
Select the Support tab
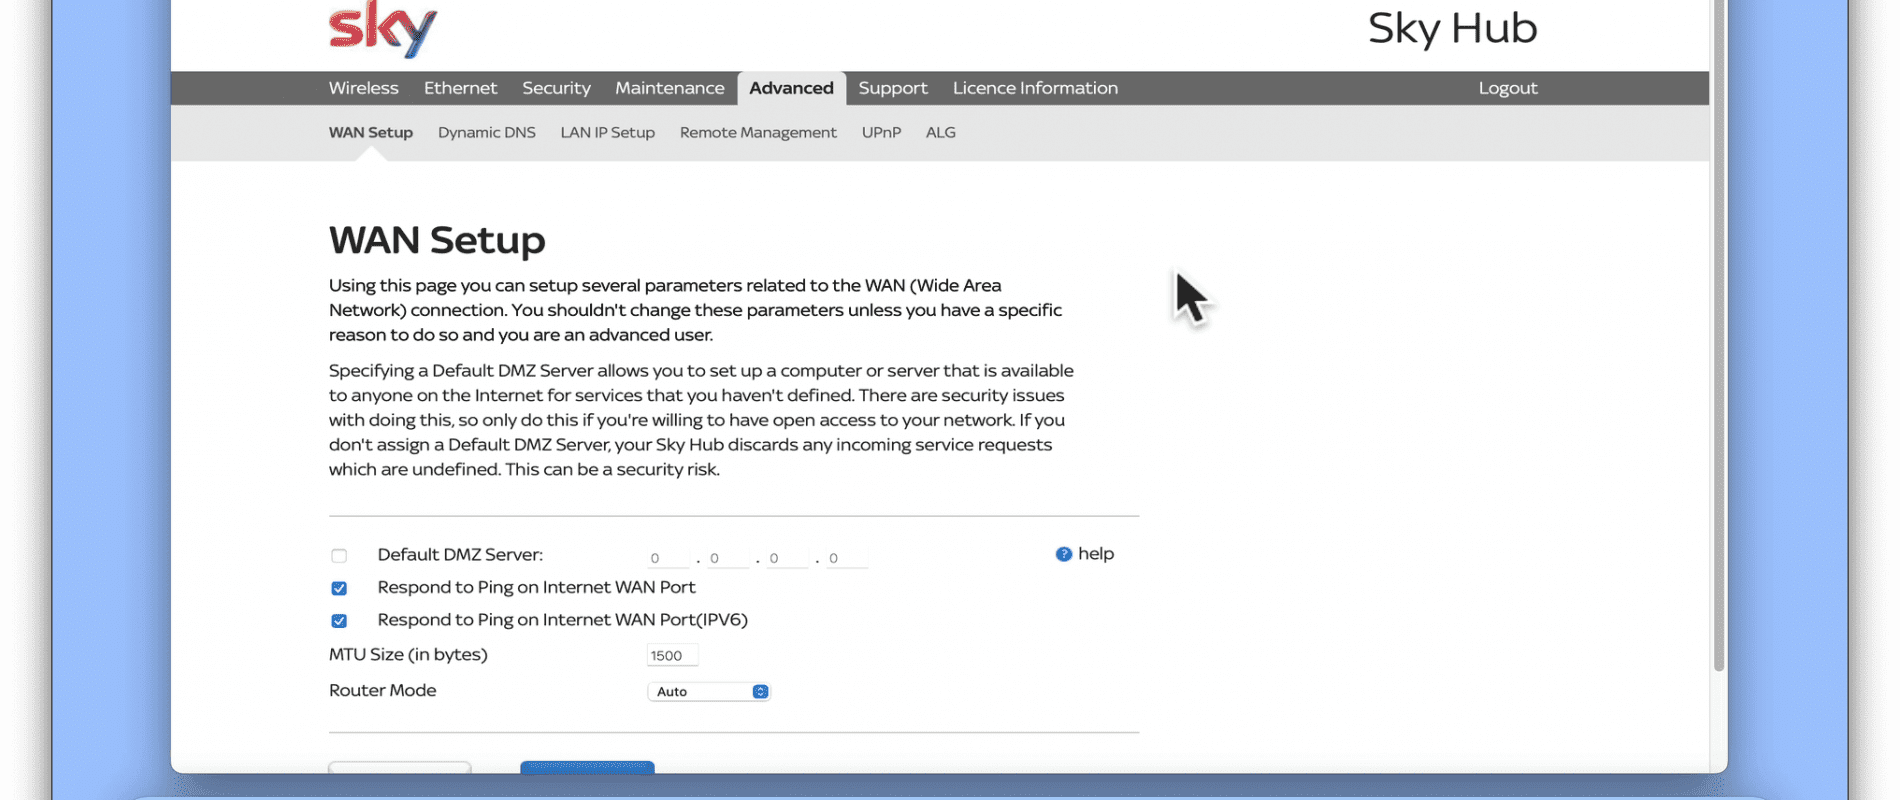coord(892,88)
